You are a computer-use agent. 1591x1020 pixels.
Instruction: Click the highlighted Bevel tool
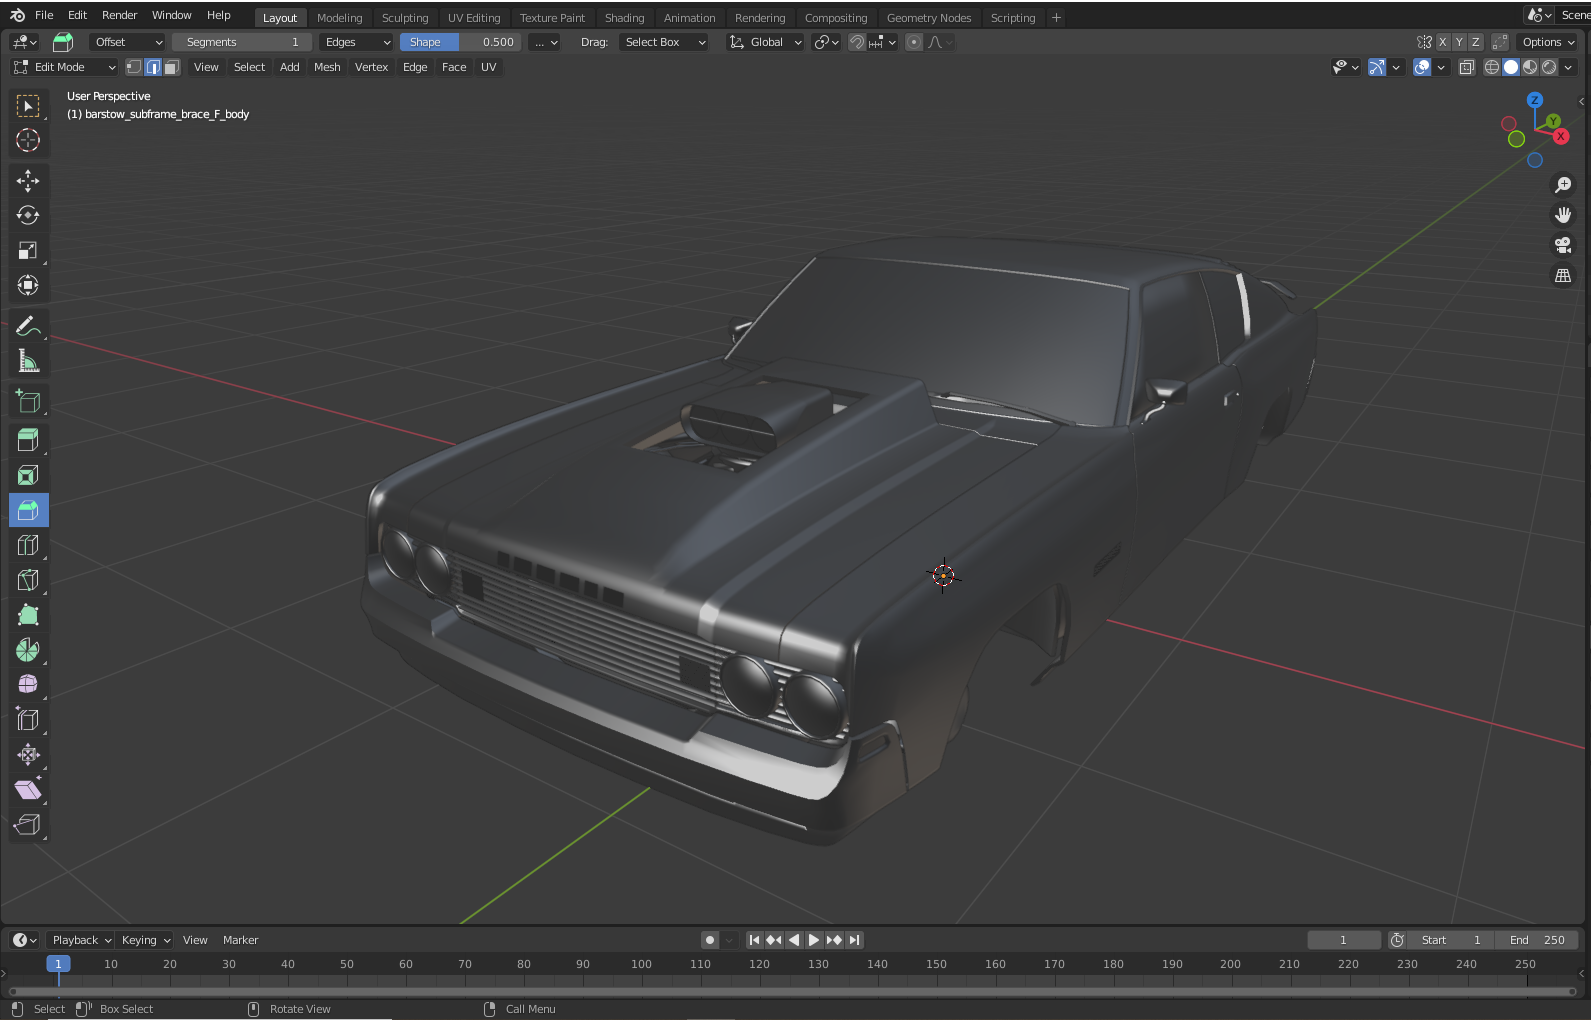[28, 510]
